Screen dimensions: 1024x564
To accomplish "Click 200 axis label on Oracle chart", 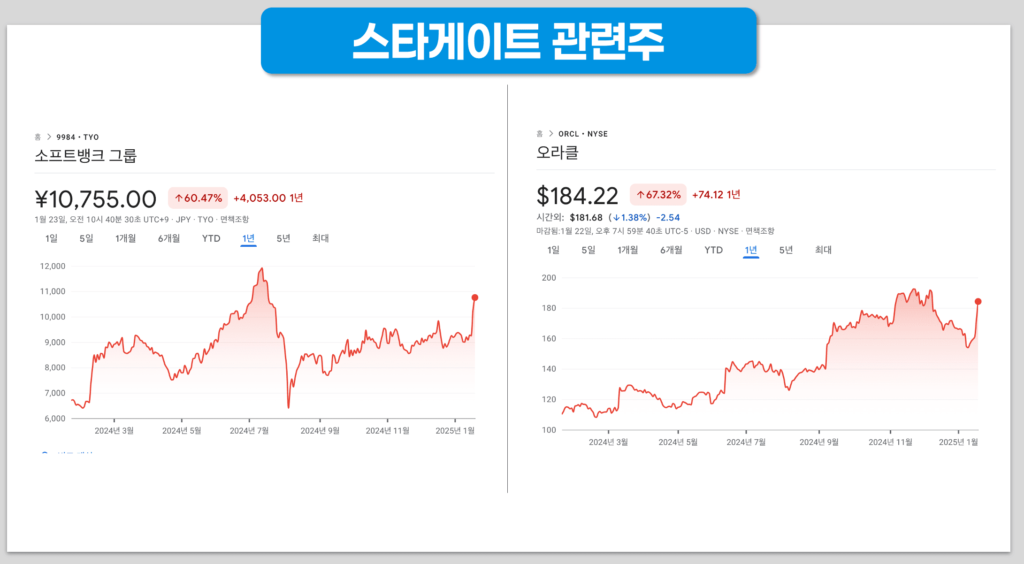I will tap(549, 278).
